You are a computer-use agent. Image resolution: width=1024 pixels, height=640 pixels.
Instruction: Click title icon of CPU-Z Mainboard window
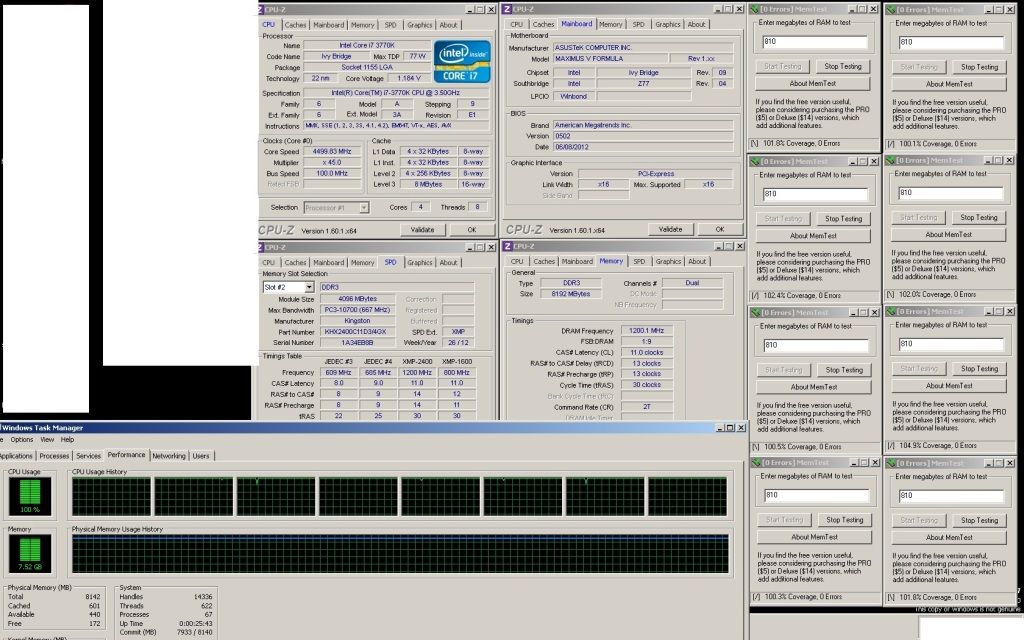tap(508, 9)
